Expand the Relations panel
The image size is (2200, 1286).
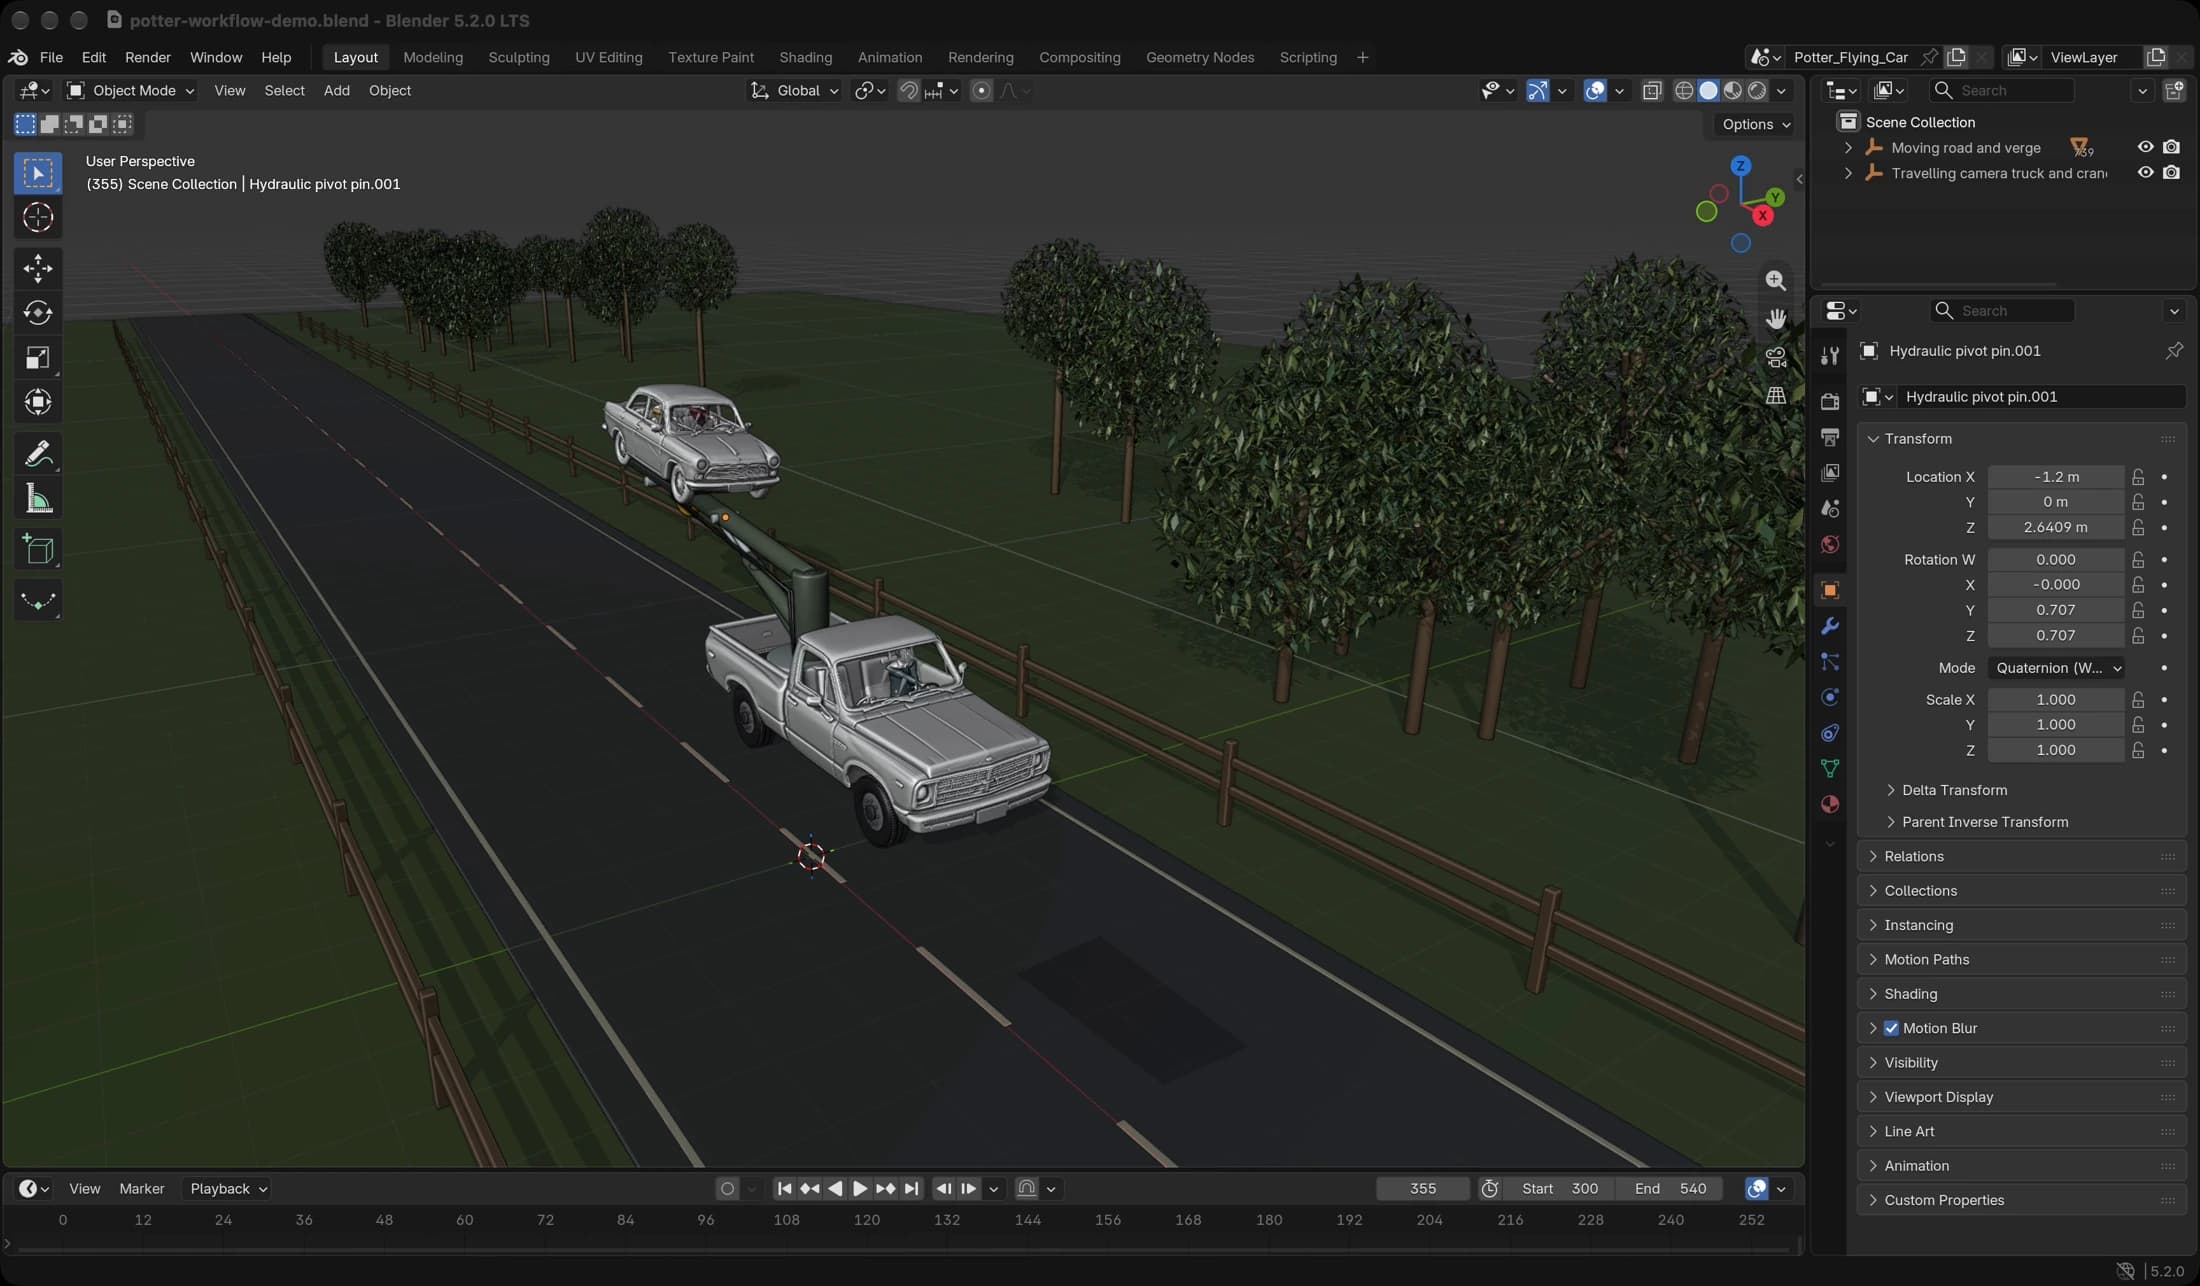tap(2020, 856)
